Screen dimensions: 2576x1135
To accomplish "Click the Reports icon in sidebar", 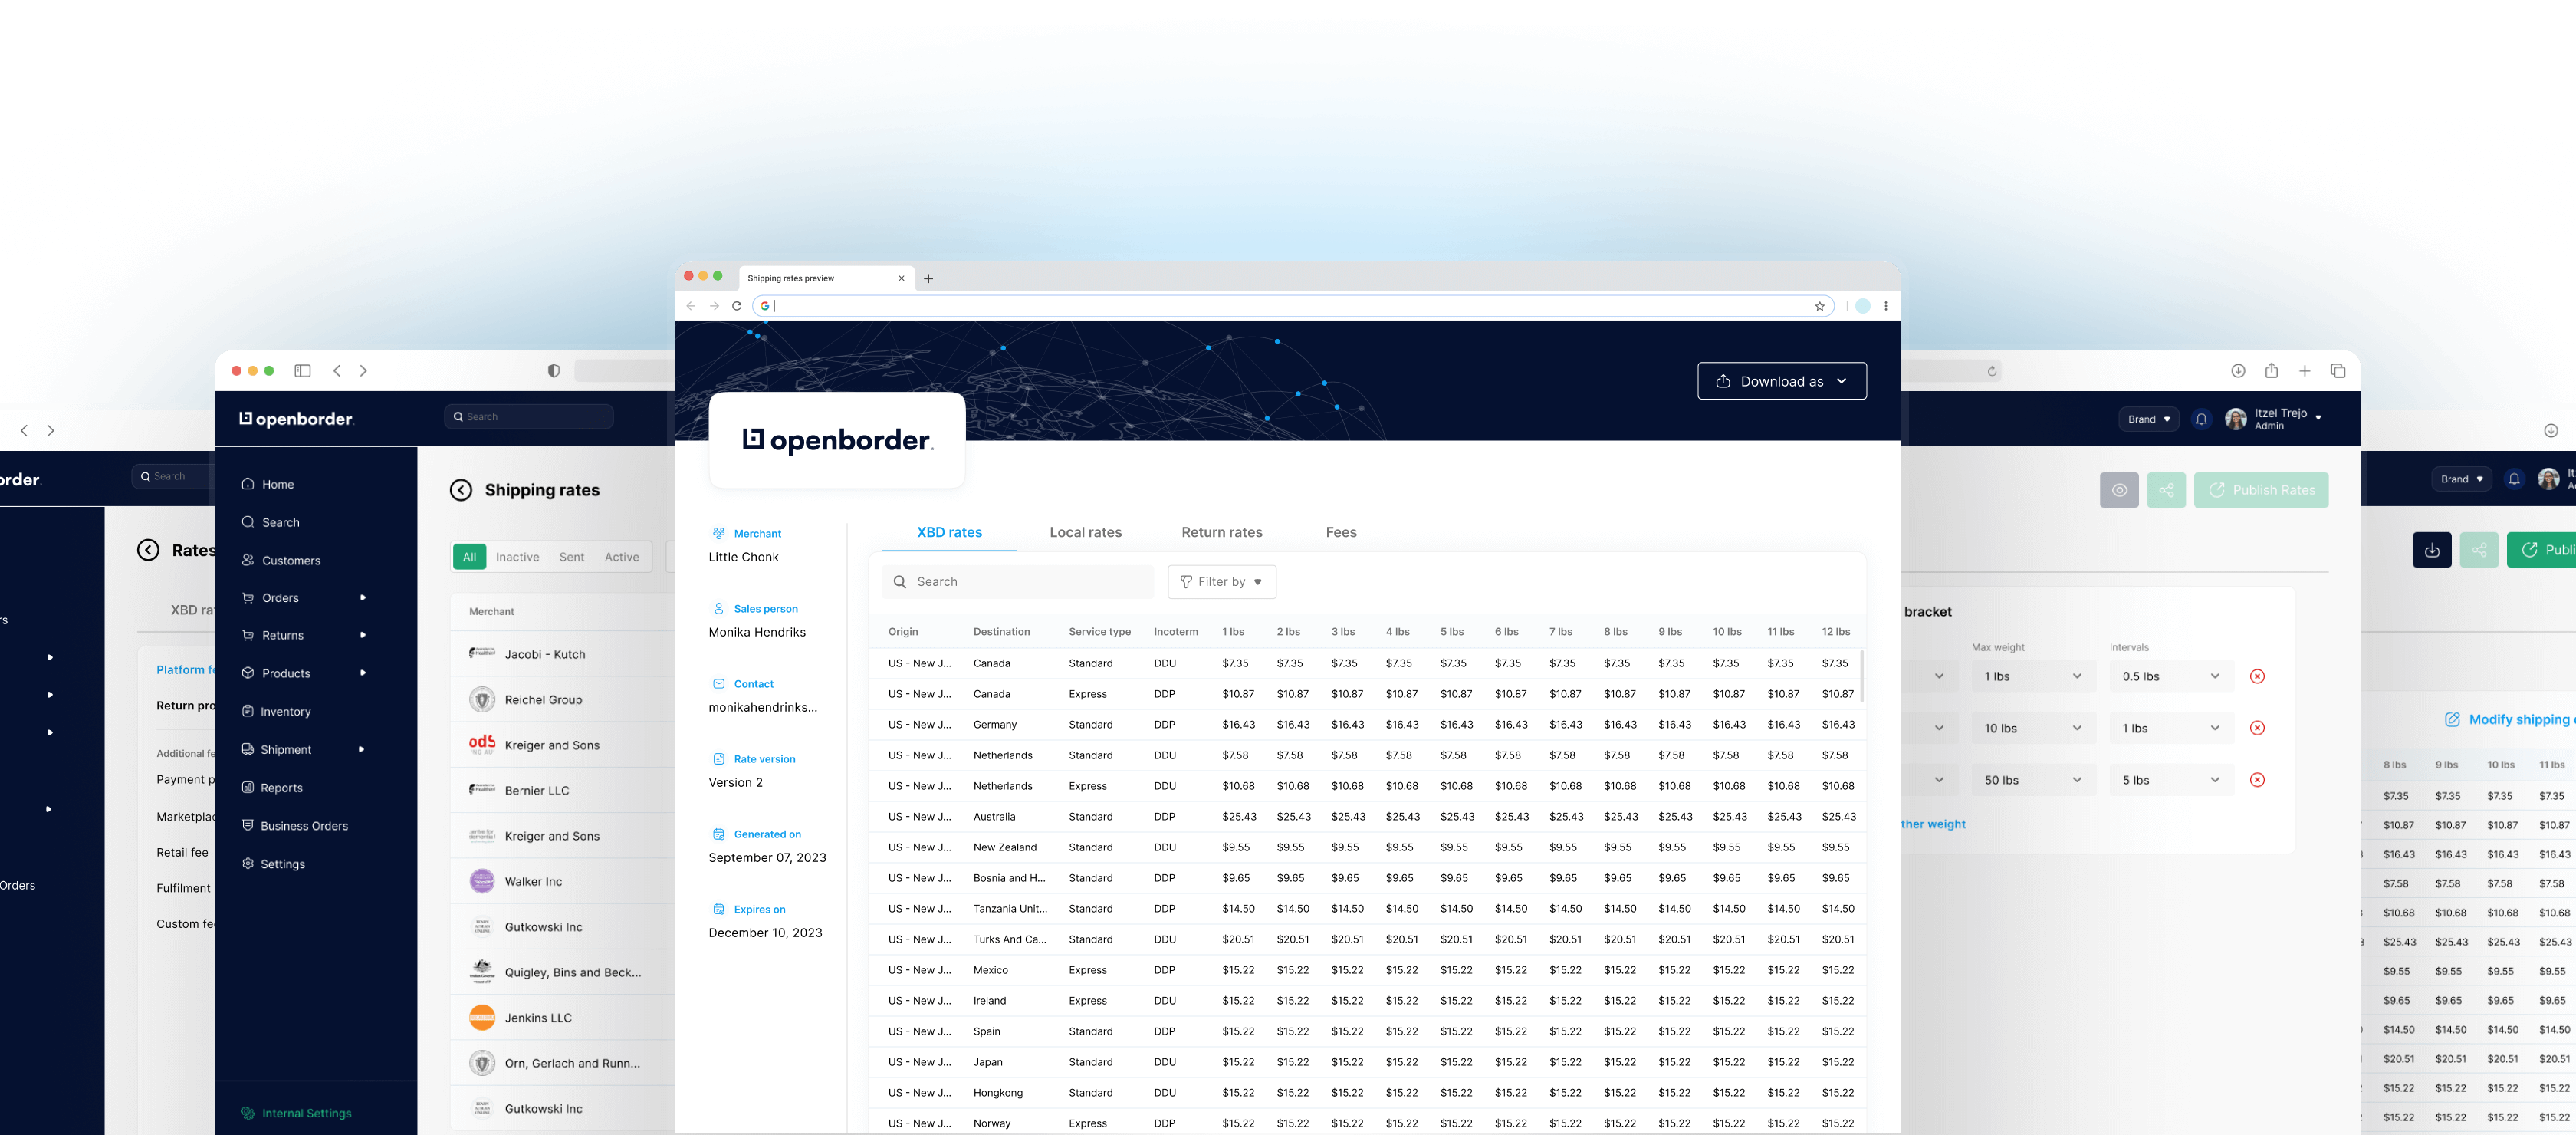I will pos(248,788).
